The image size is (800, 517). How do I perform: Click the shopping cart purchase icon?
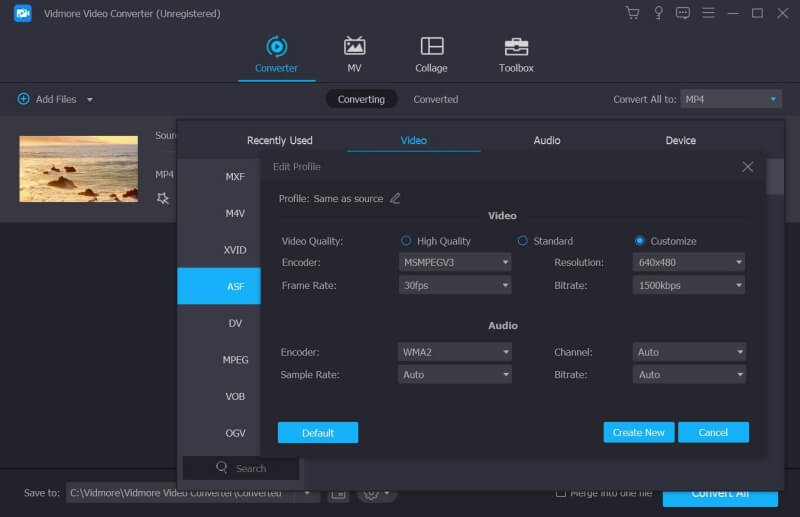[632, 13]
